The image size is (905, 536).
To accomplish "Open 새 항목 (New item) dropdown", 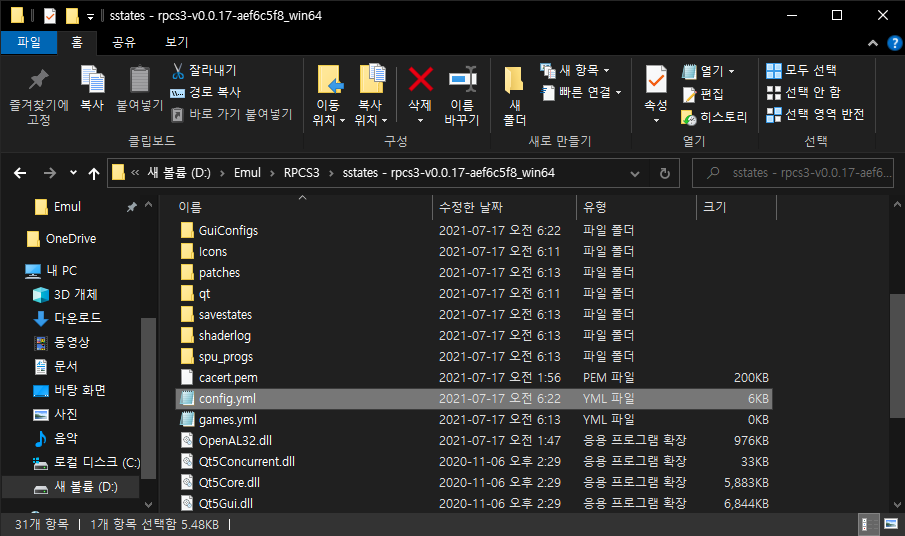I will 575,70.
